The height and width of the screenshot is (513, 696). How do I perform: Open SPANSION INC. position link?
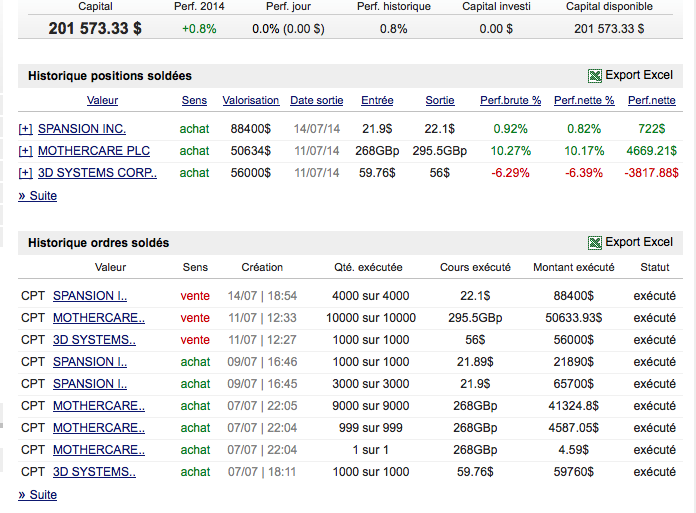click(82, 129)
